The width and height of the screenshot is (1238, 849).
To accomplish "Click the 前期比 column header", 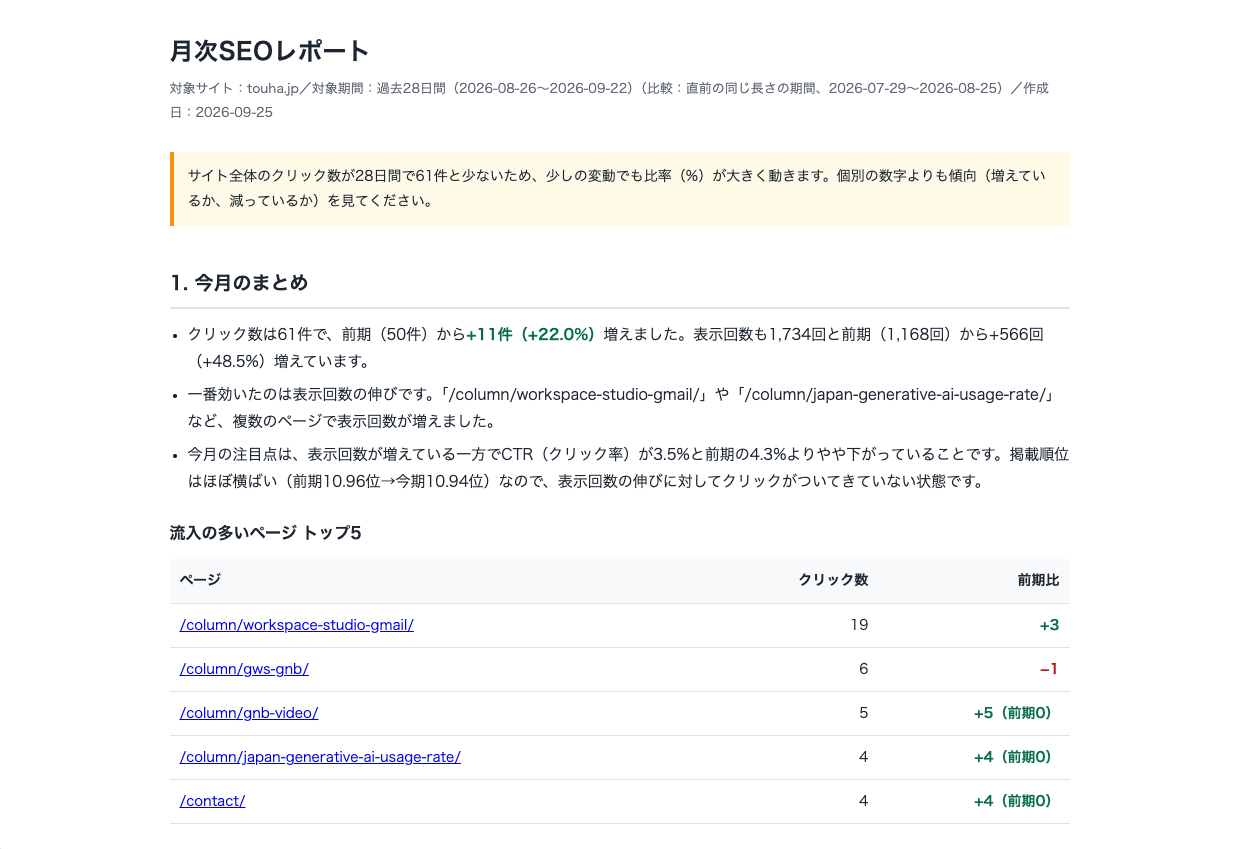I will [1038, 580].
